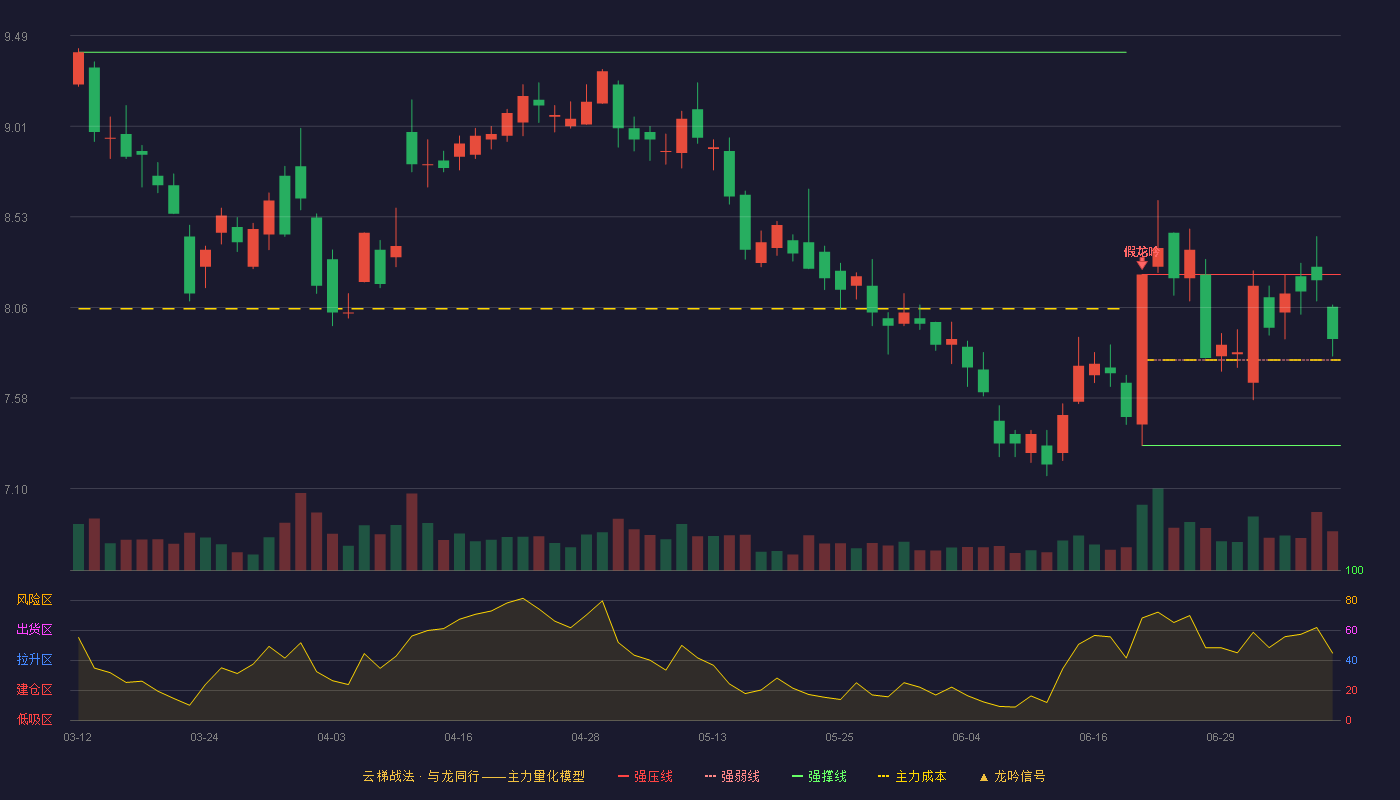
Task: Toggle the 强压线 legend entry
Action: (x=645, y=776)
